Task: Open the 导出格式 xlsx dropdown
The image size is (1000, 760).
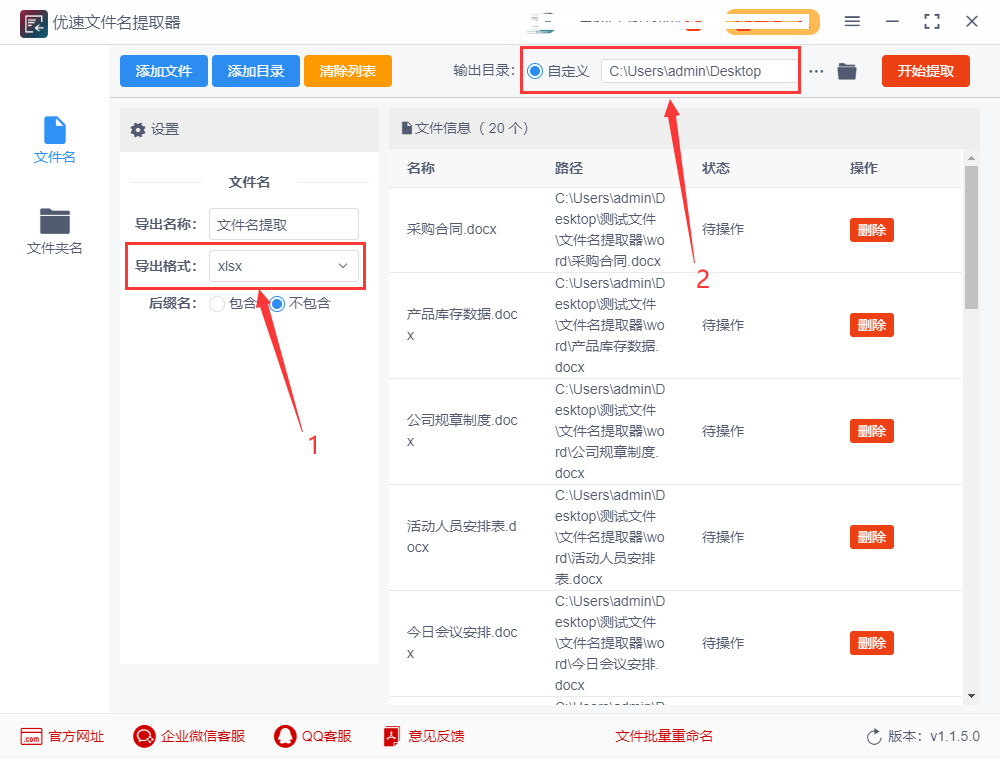Action: (x=284, y=266)
